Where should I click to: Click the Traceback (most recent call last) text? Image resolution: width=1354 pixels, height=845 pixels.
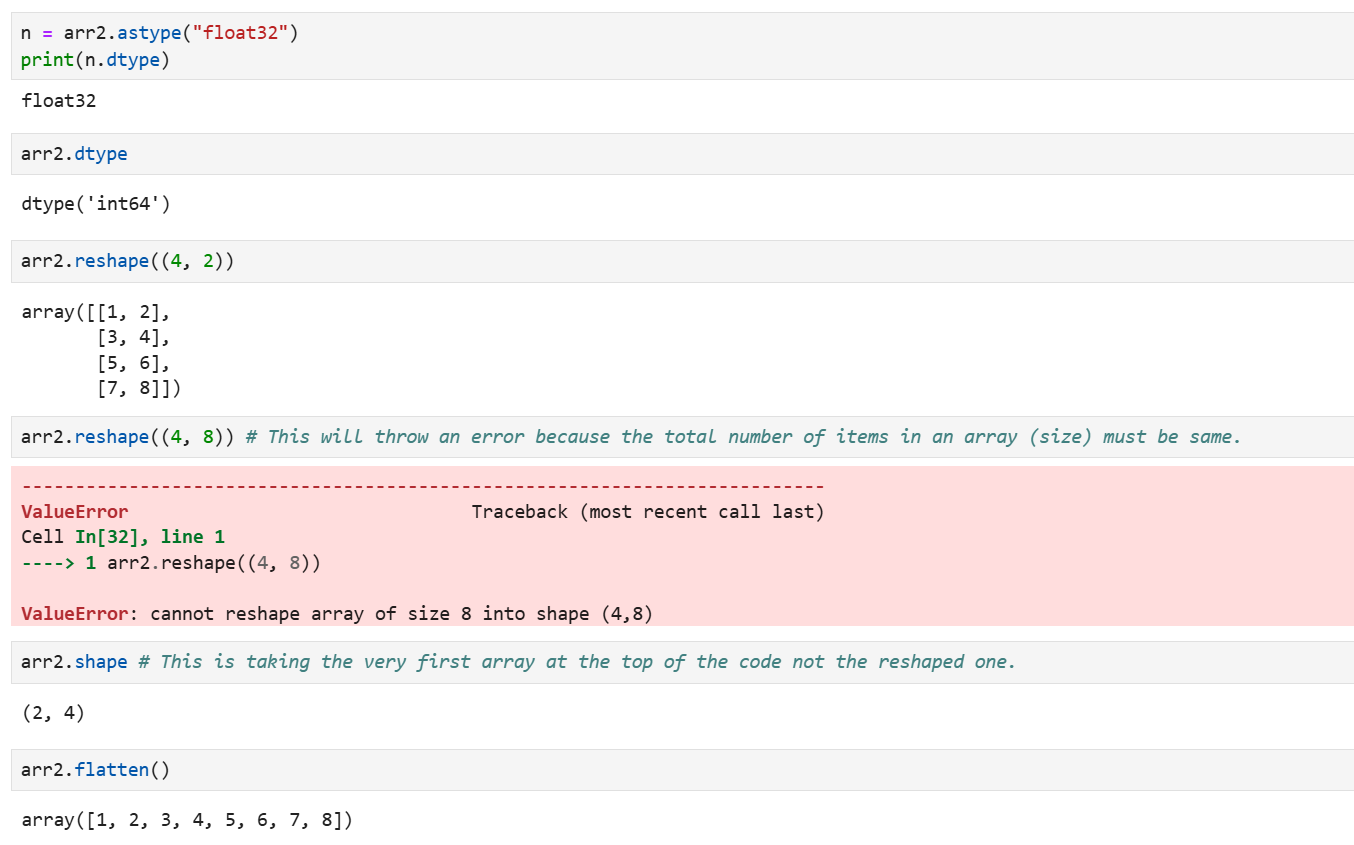pyautogui.click(x=647, y=512)
